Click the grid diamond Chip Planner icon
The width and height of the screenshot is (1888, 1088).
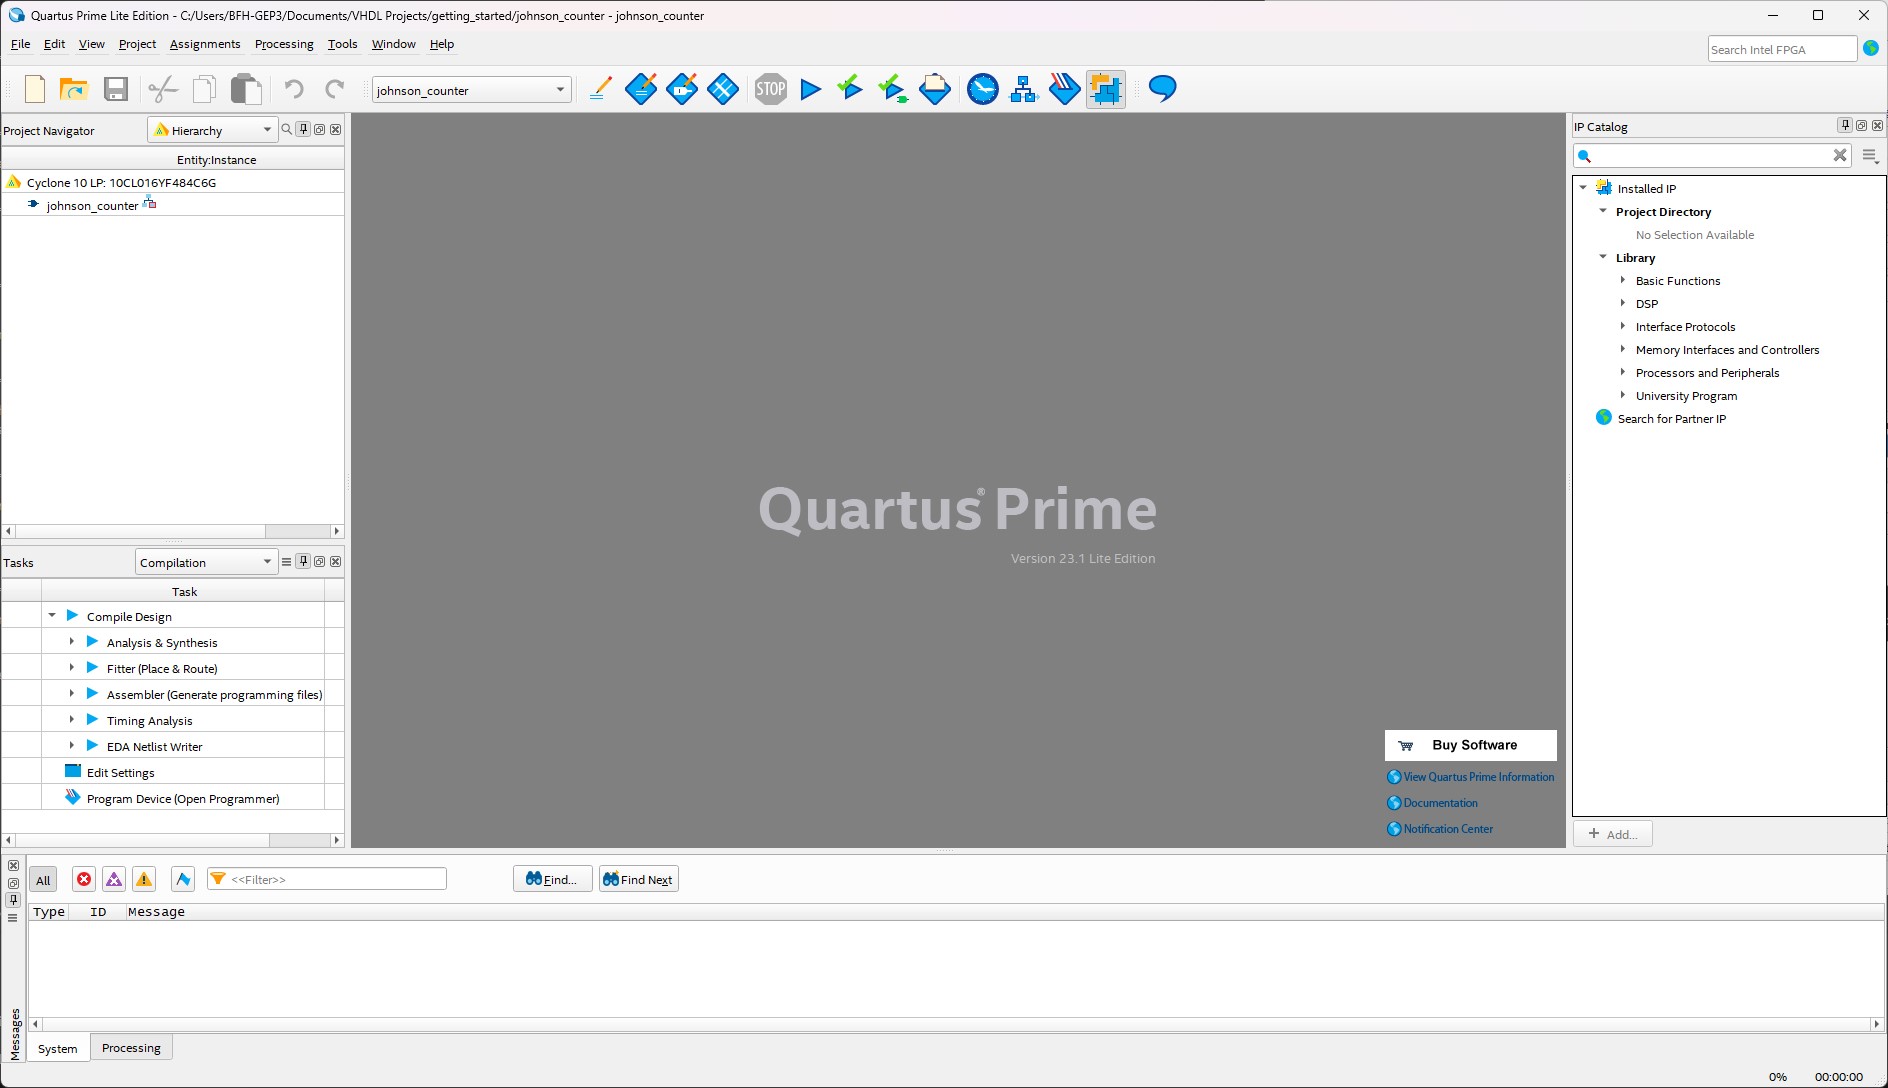723,90
